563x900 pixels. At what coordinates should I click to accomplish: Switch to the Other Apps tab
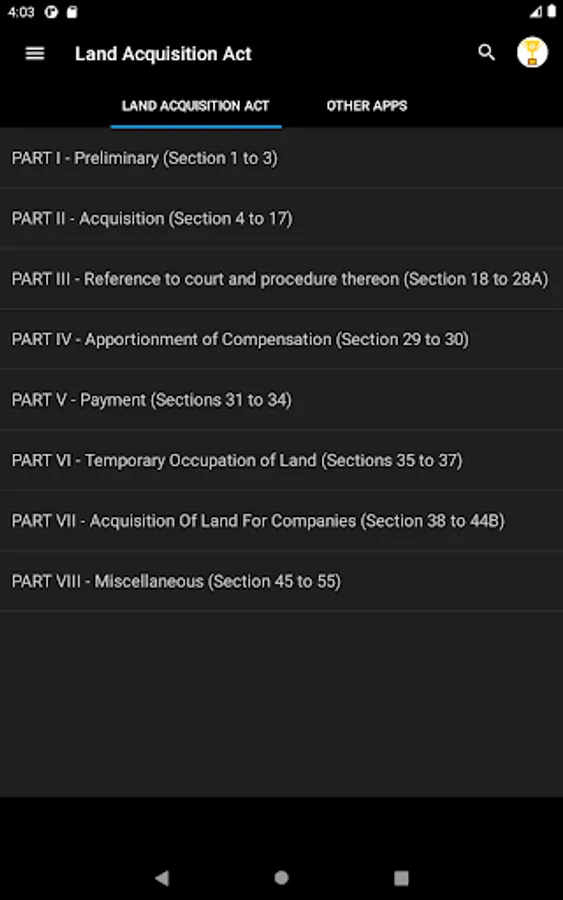367,106
